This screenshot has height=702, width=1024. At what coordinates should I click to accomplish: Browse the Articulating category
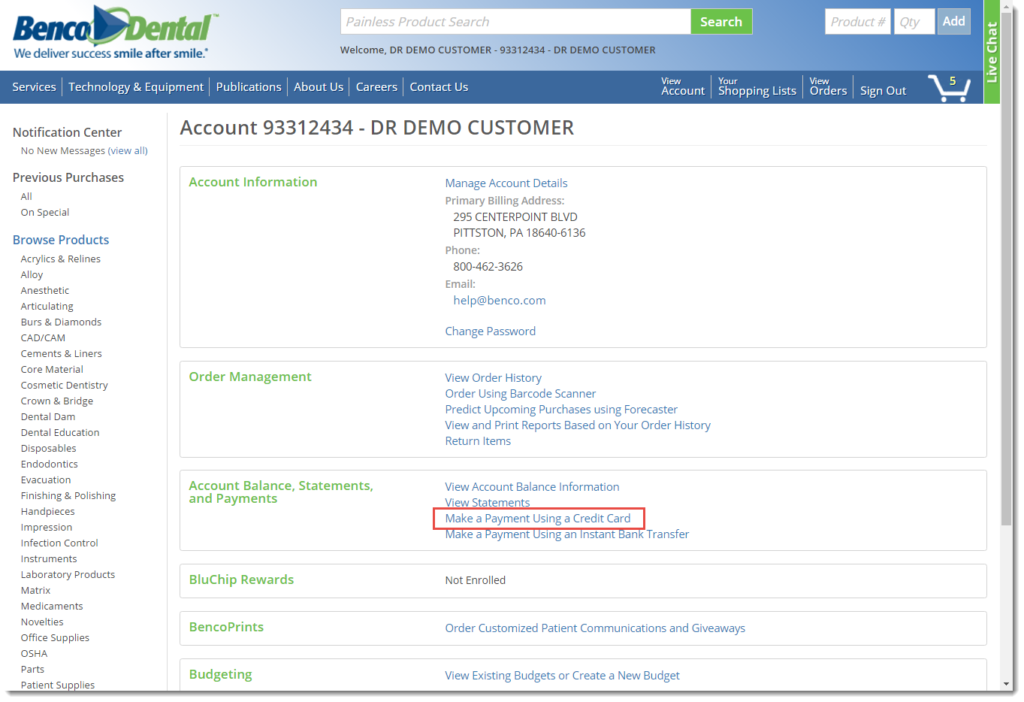(x=46, y=306)
